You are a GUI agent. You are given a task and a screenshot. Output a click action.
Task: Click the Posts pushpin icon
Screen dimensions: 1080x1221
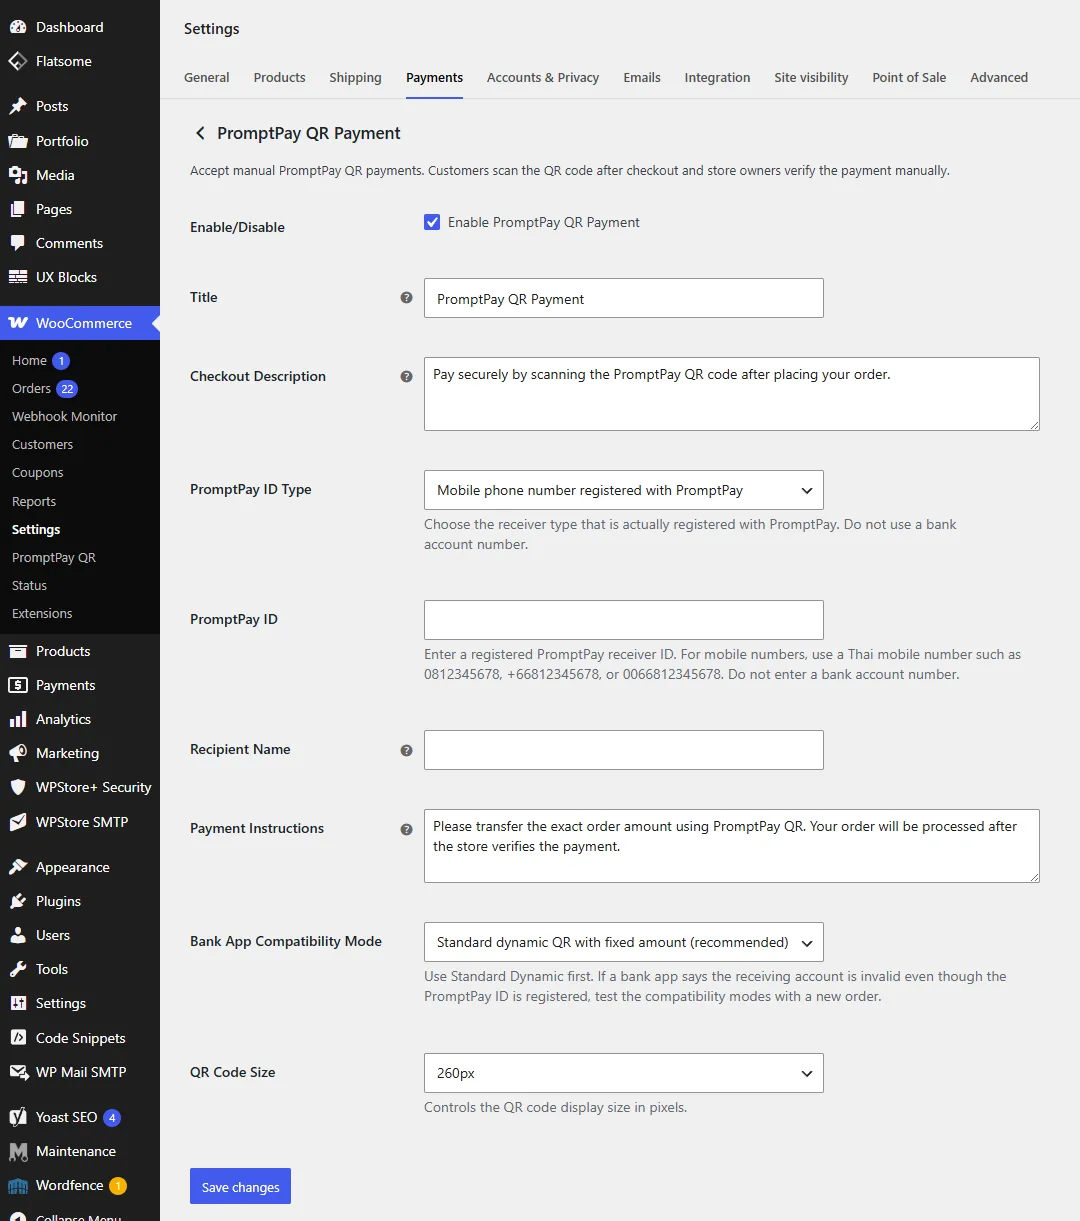(x=18, y=106)
